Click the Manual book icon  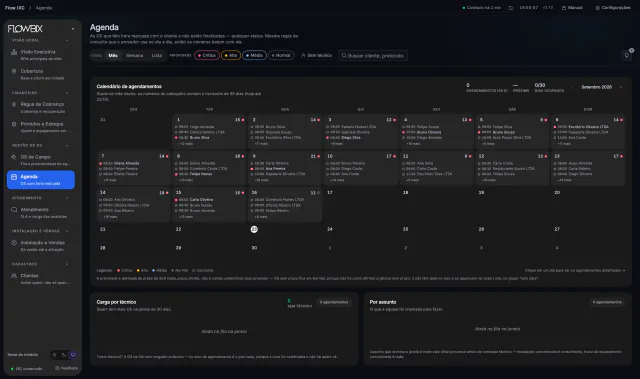pos(564,8)
